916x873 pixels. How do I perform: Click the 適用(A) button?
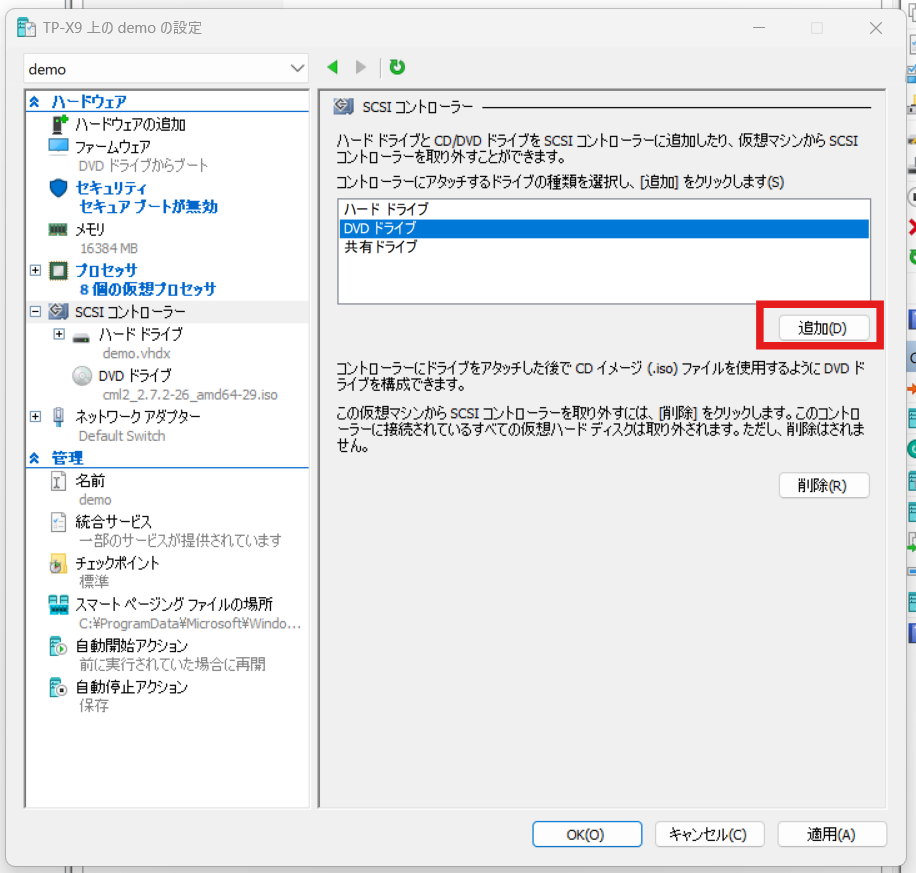(831, 834)
